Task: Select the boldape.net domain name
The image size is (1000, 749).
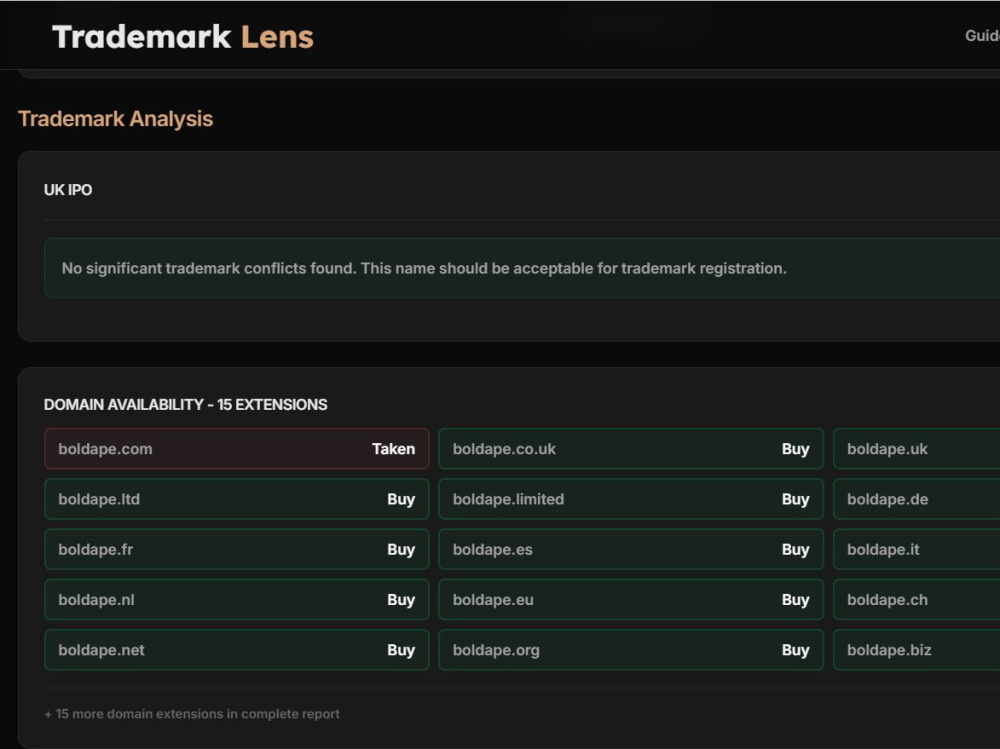Action: pyautogui.click(x=101, y=651)
